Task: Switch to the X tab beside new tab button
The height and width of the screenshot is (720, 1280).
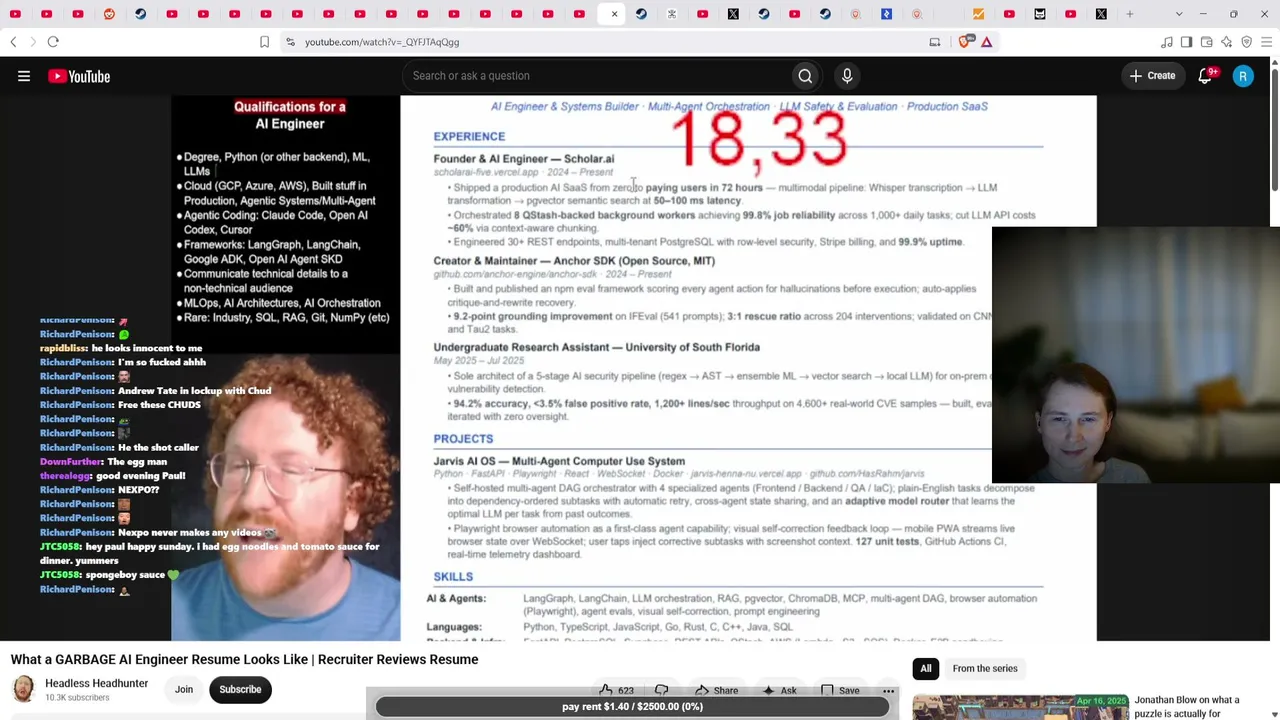Action: pyautogui.click(x=1101, y=14)
